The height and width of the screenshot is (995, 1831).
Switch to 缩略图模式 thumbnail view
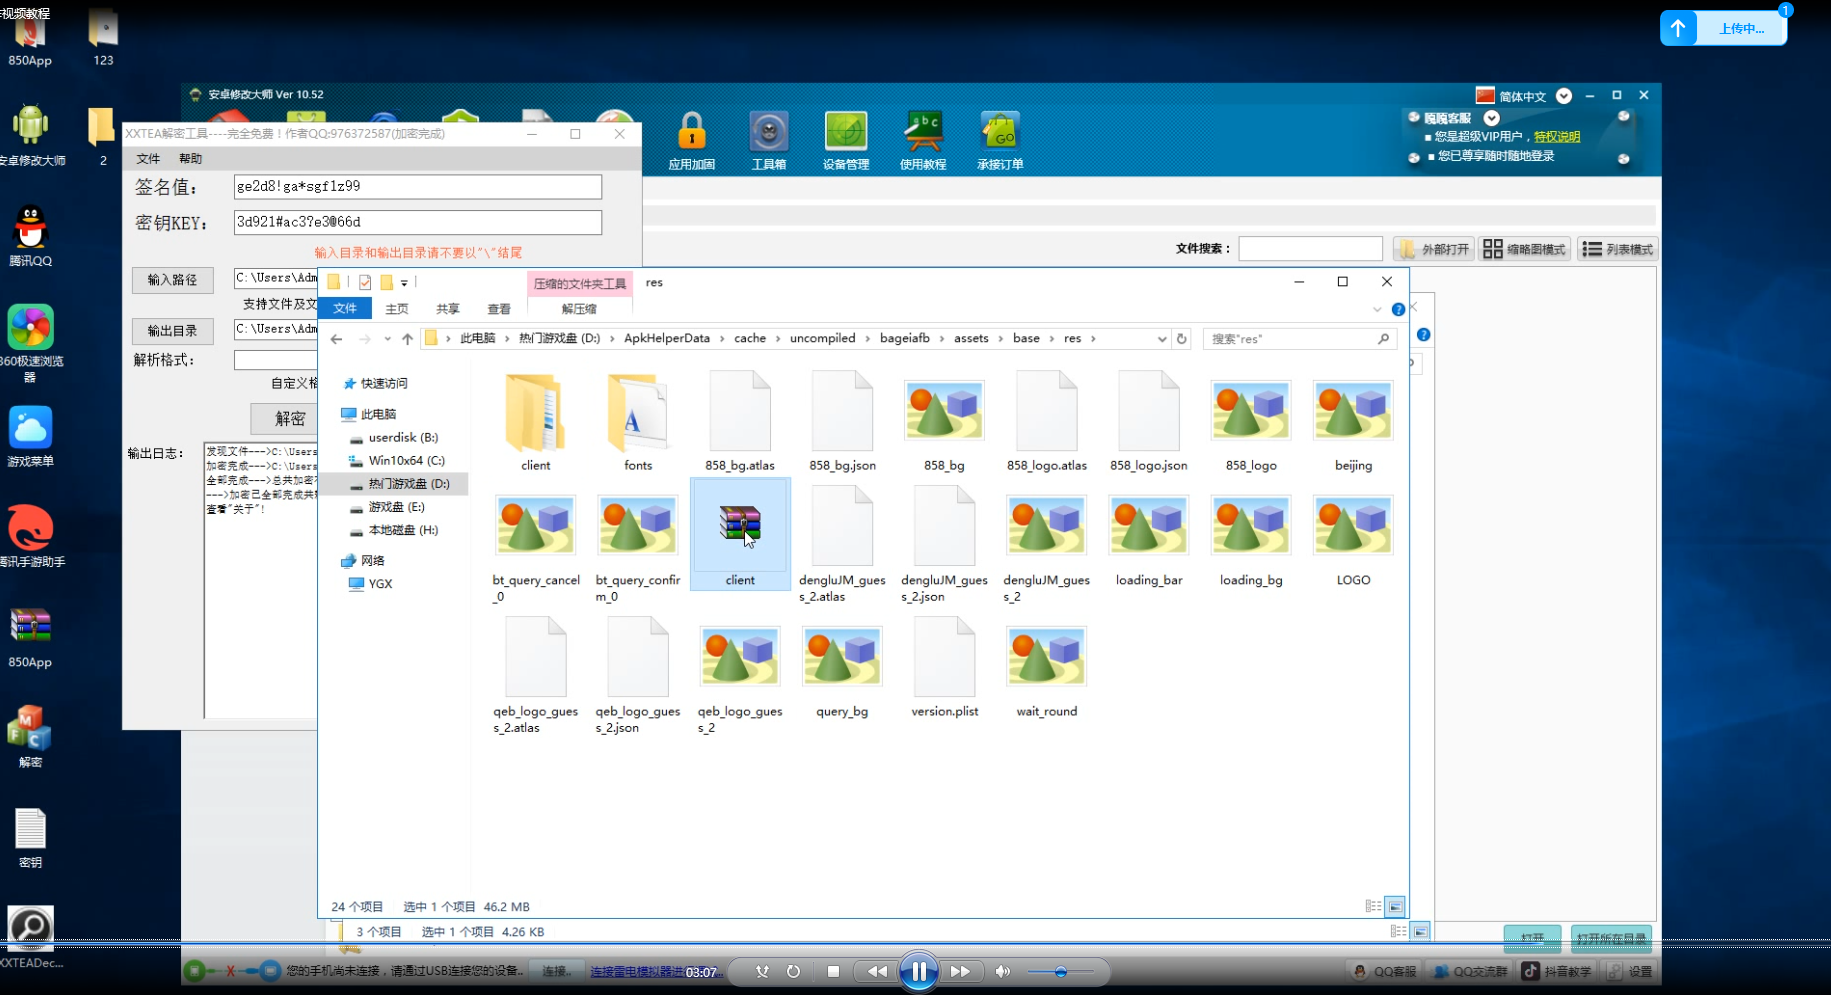point(1524,249)
